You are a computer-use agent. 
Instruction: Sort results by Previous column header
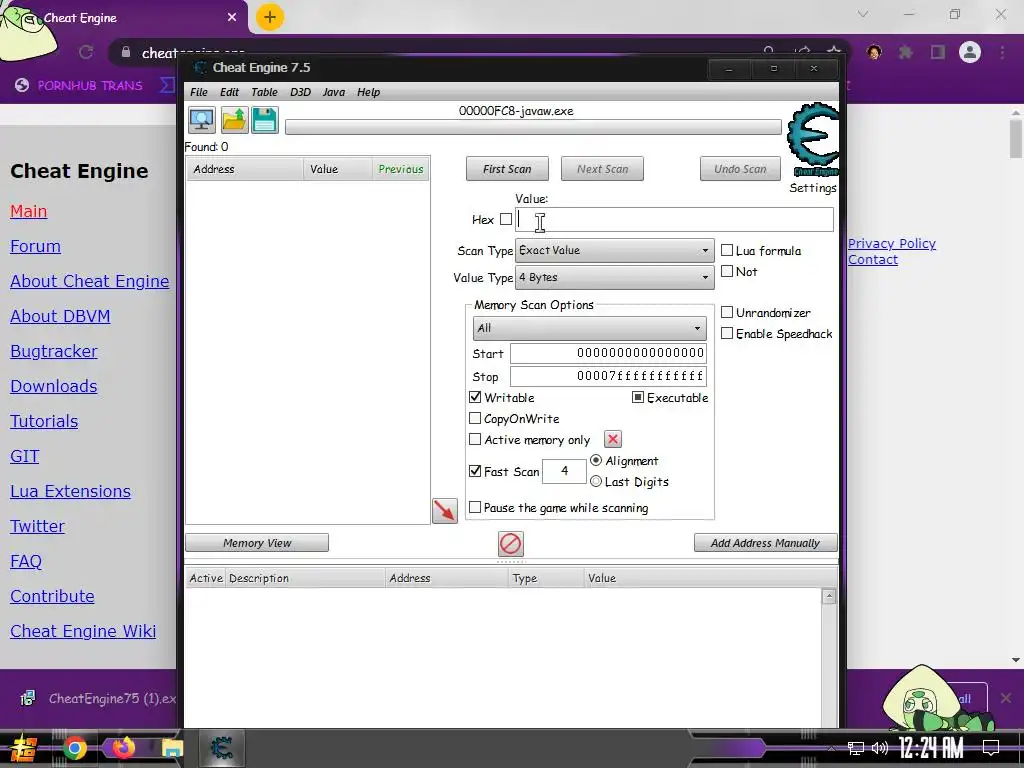(401, 169)
